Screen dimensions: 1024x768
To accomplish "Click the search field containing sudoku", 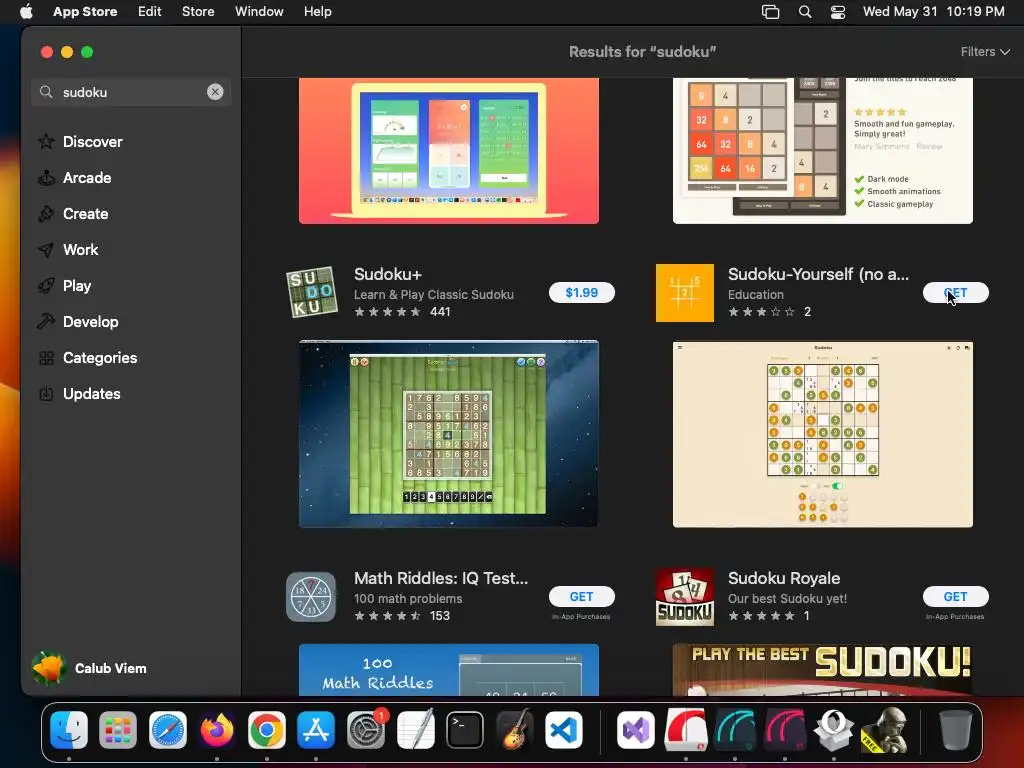I will pyautogui.click(x=131, y=92).
